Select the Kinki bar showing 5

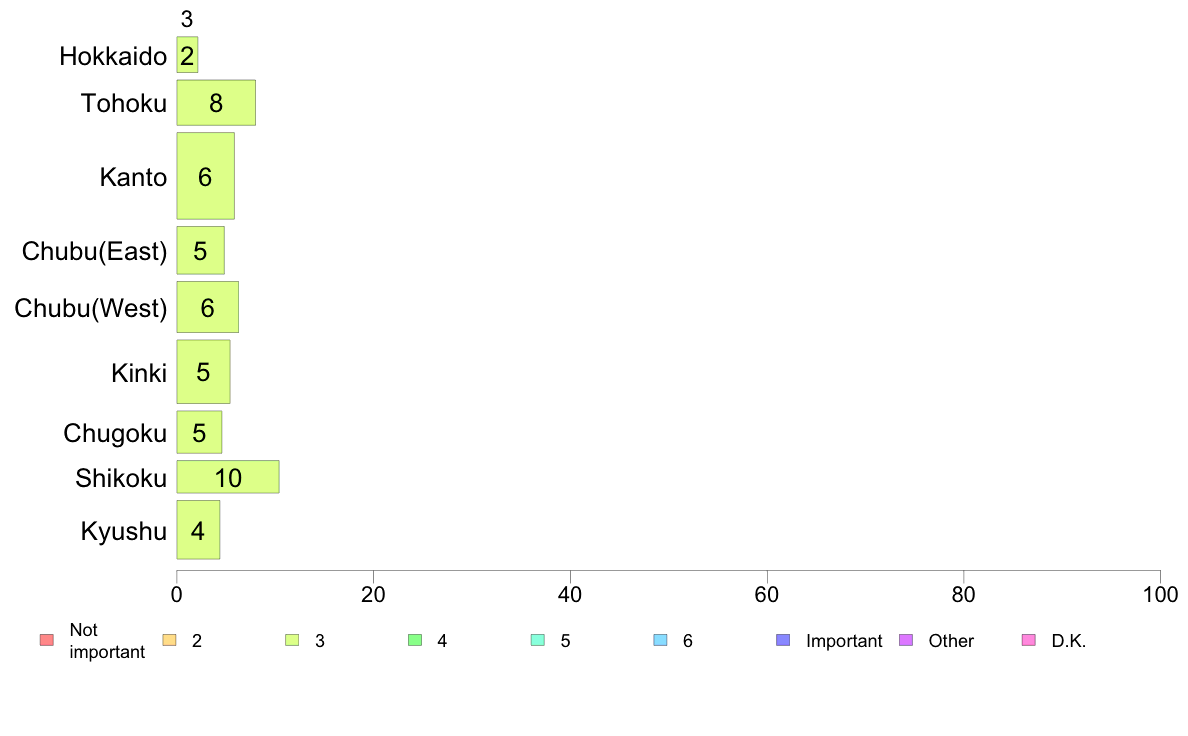pyautogui.click(x=203, y=371)
